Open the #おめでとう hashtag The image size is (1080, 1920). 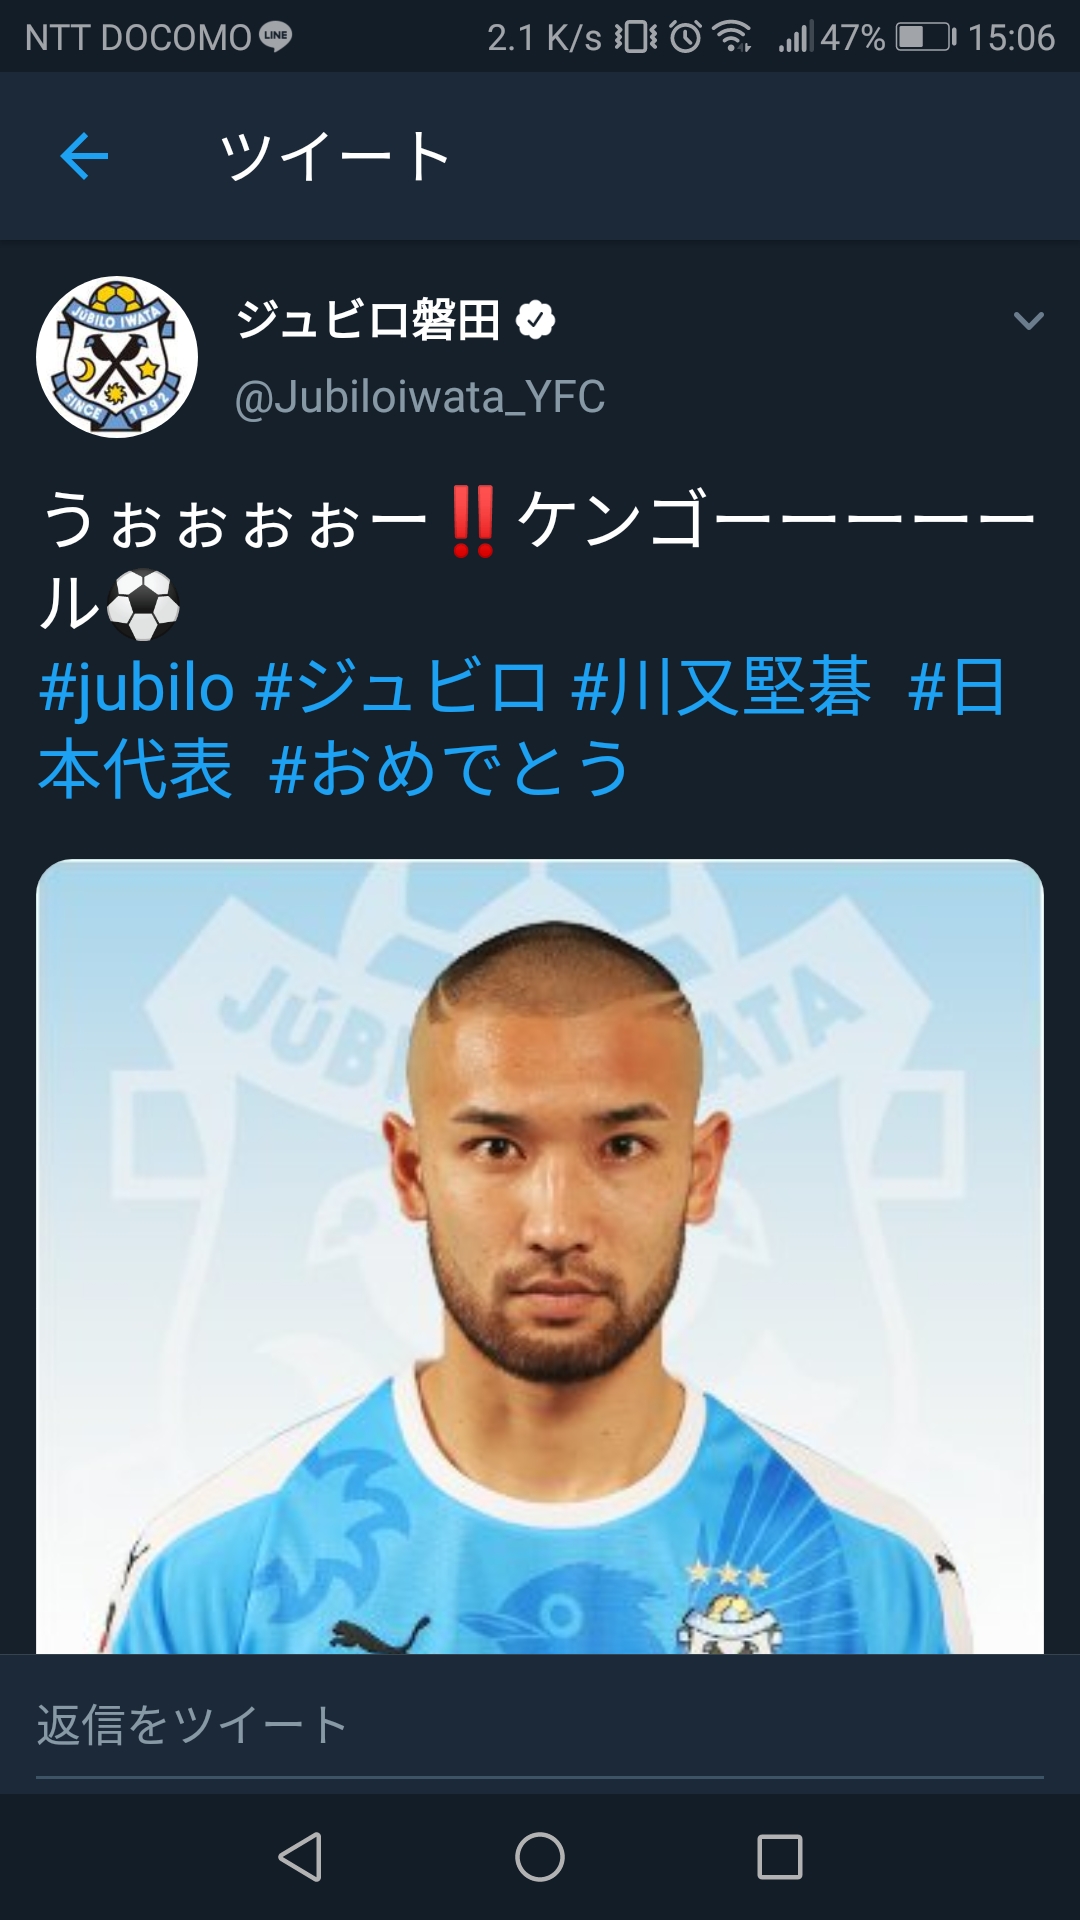(450, 769)
